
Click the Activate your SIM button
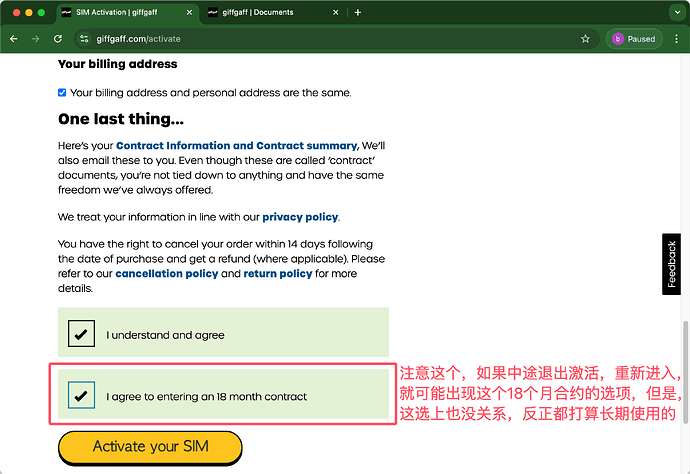tap(150, 447)
